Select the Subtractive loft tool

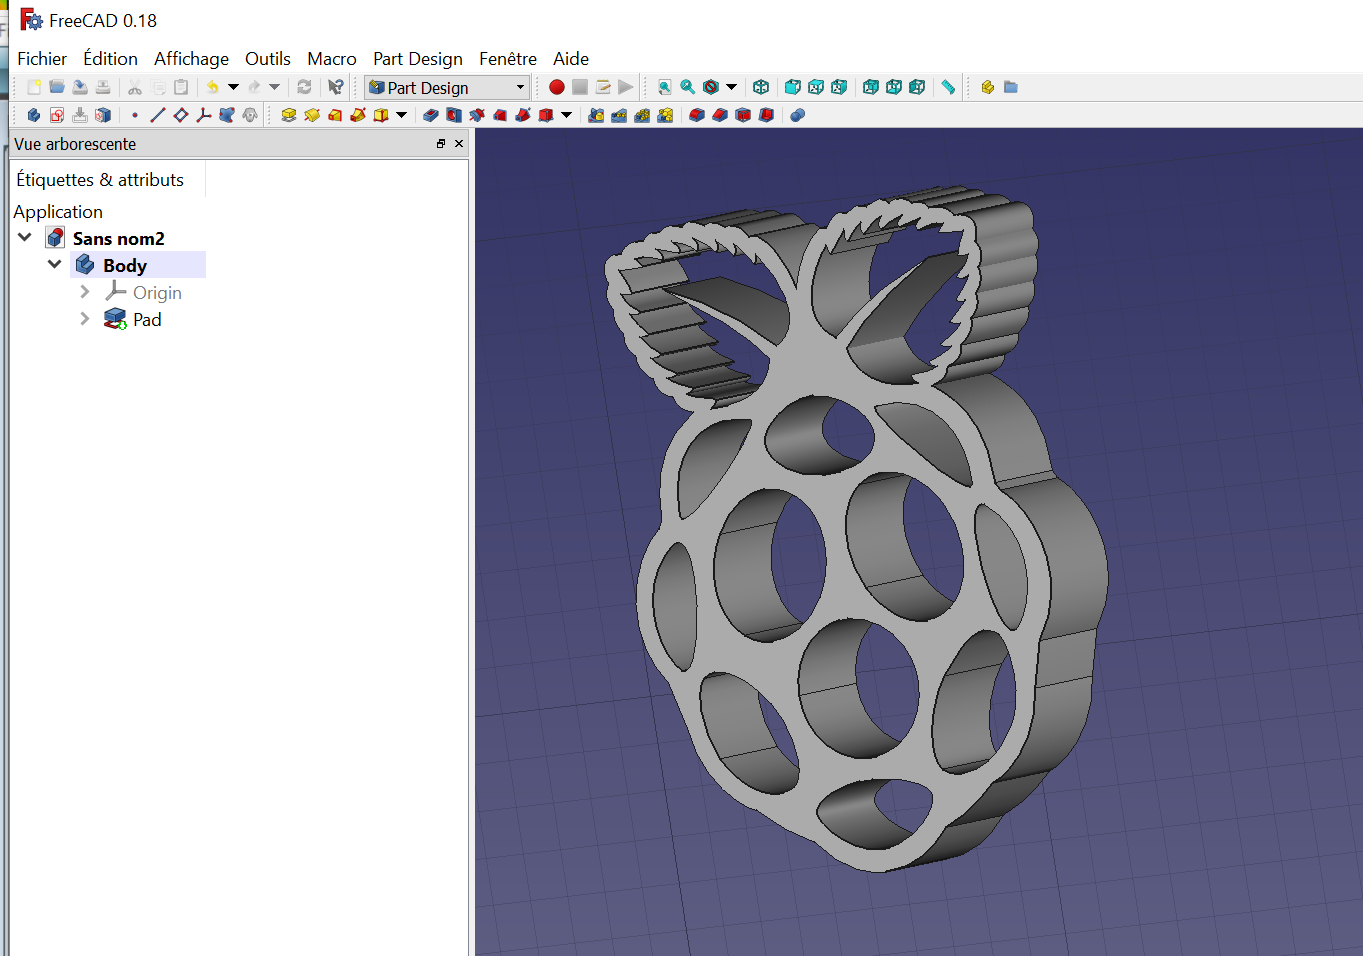tap(500, 115)
